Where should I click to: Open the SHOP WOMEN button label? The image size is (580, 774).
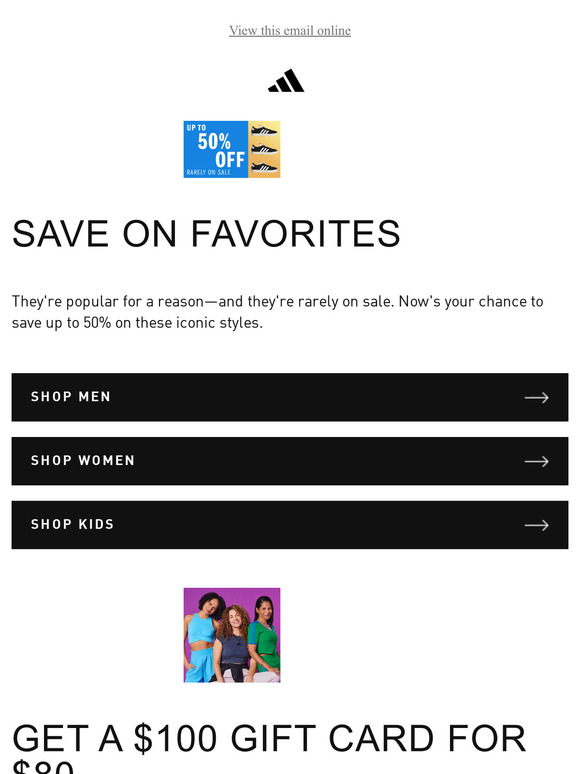[82, 461]
